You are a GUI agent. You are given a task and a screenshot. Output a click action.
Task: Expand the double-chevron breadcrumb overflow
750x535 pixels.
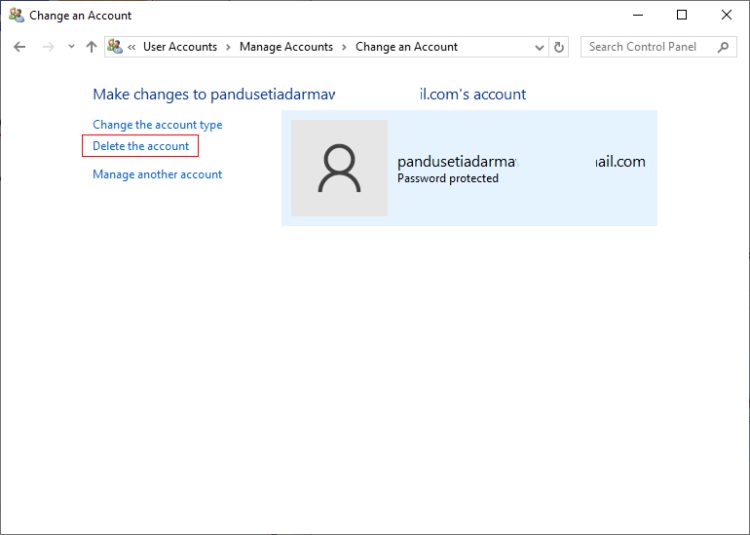click(x=132, y=47)
